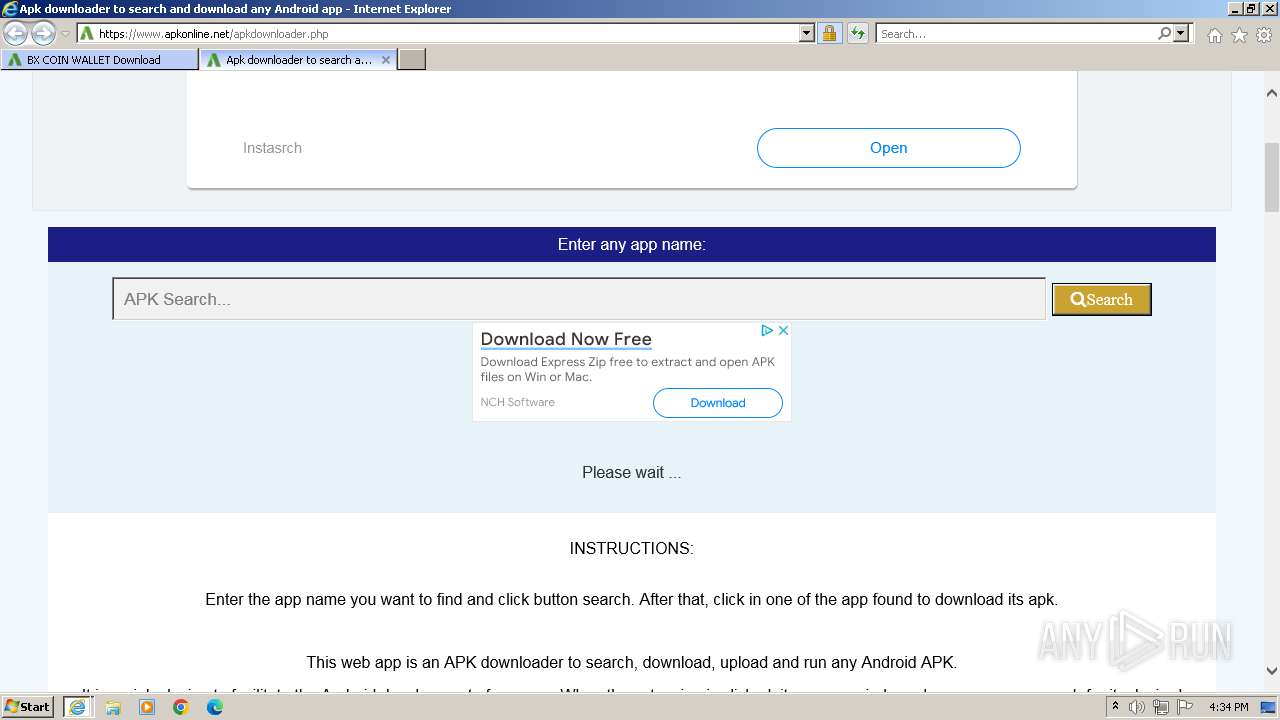Click AdChoices triangle icon on ad
The image size is (1280, 720).
[x=767, y=330]
